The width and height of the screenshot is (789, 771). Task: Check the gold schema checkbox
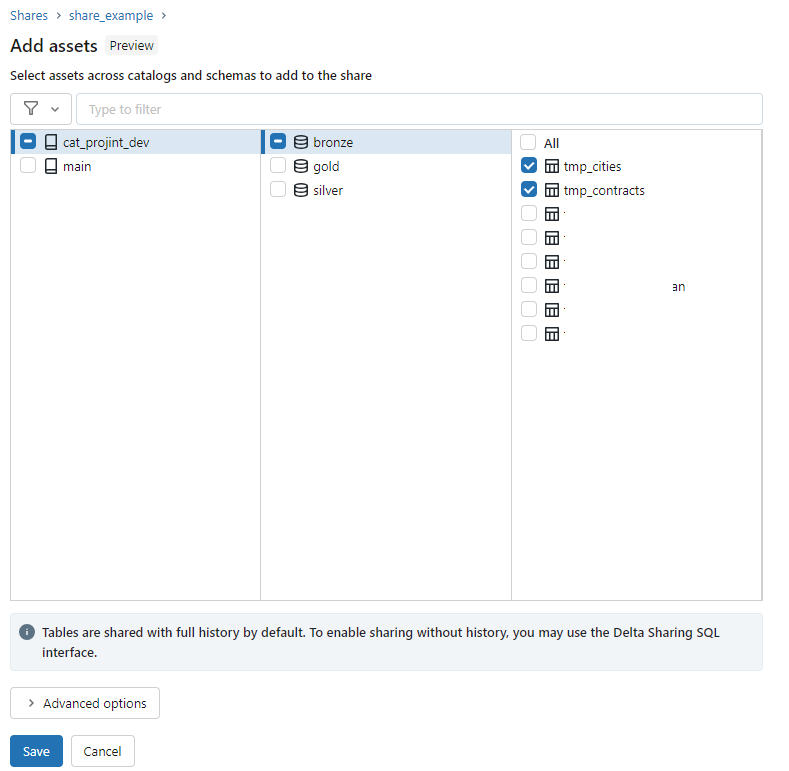pos(278,166)
